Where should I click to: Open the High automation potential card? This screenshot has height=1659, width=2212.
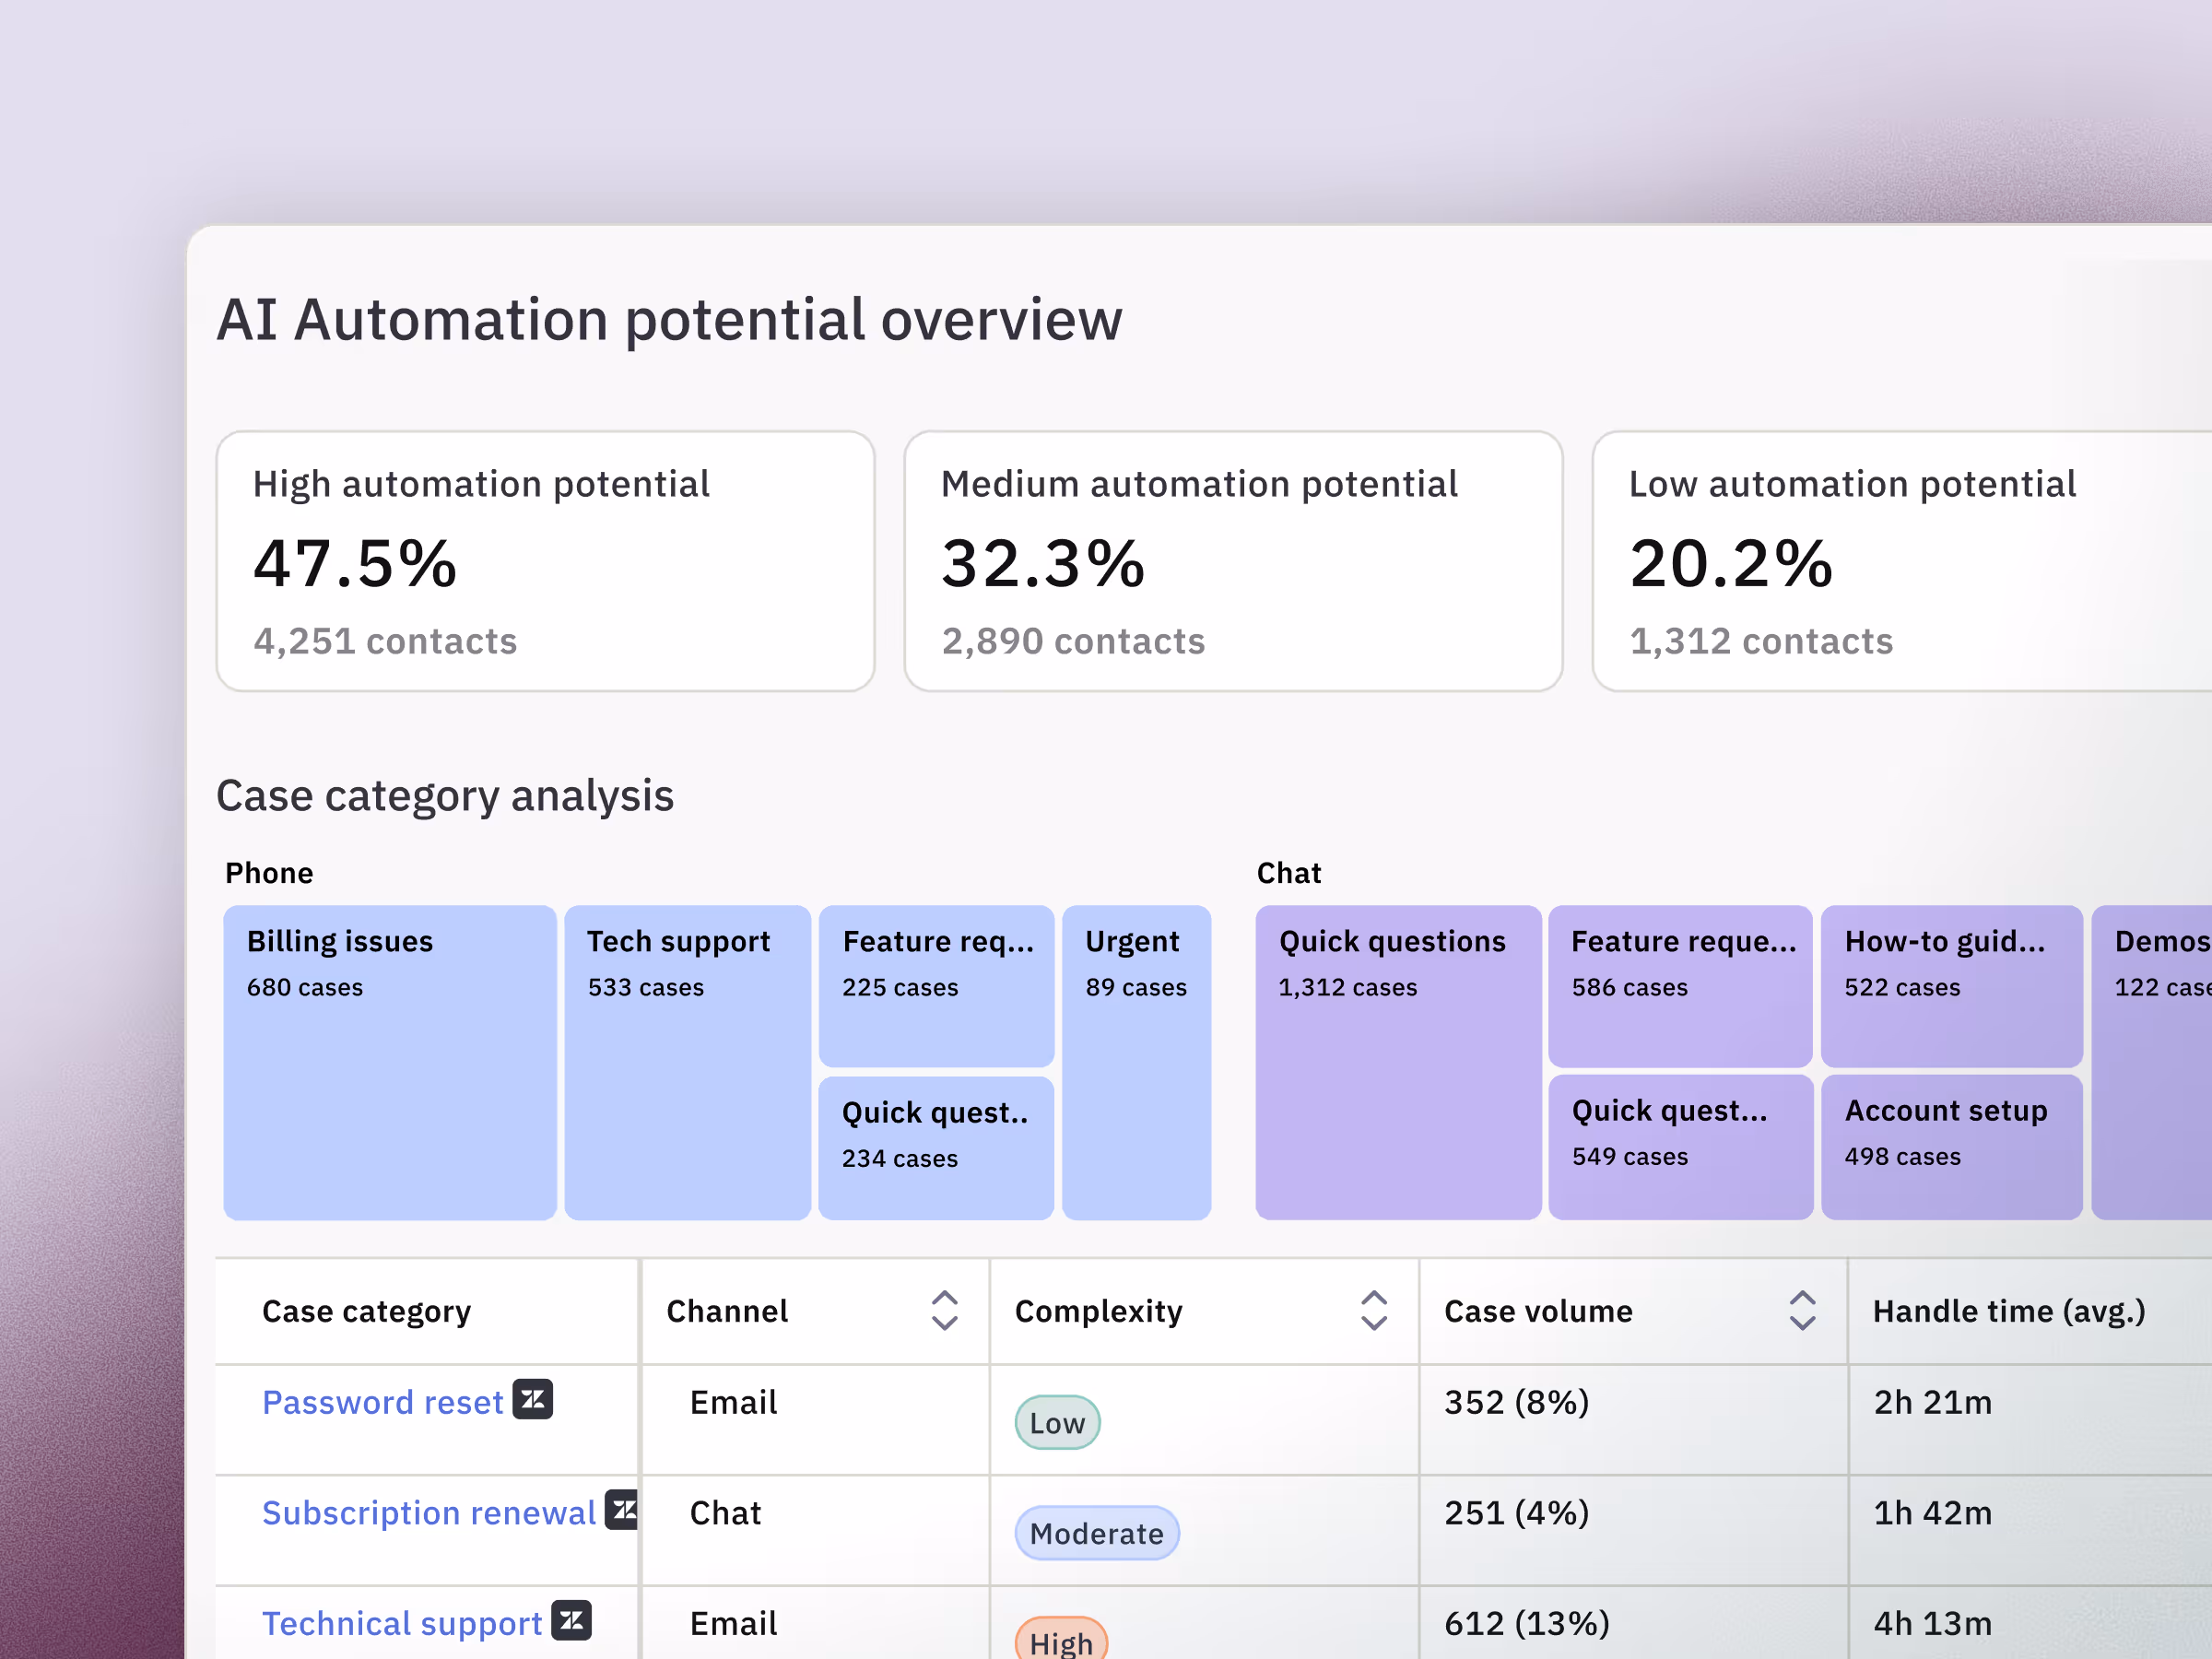coord(545,561)
